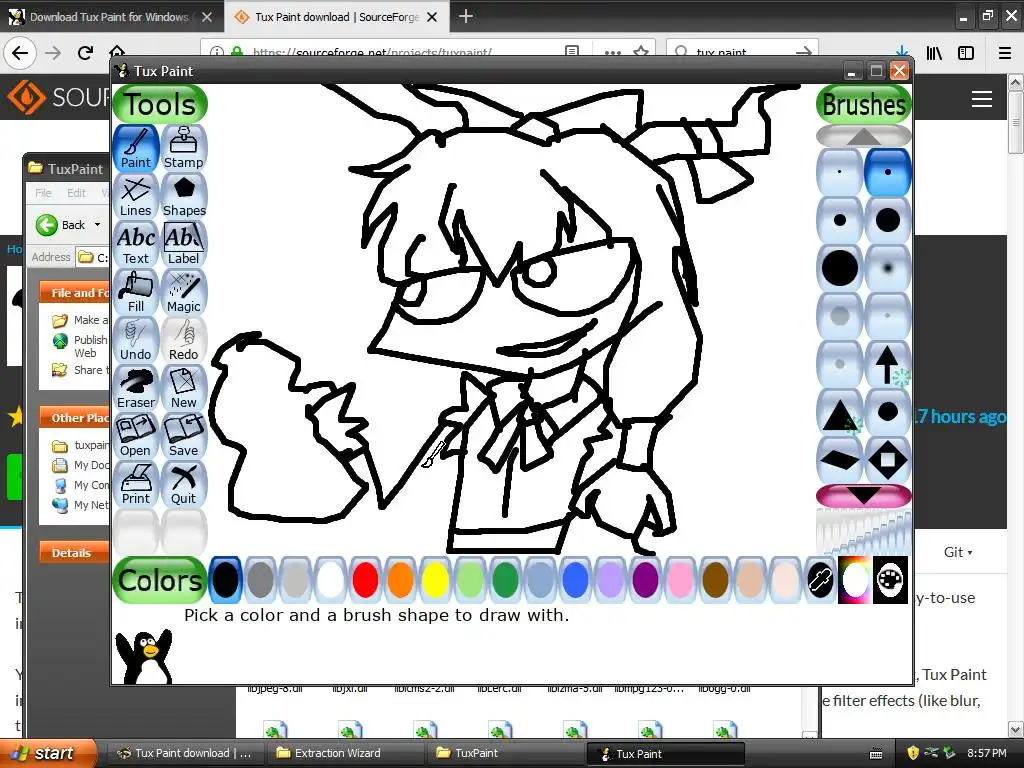Image resolution: width=1024 pixels, height=768 pixels.
Task: Choose the arrow-shaped brush
Action: point(888,364)
